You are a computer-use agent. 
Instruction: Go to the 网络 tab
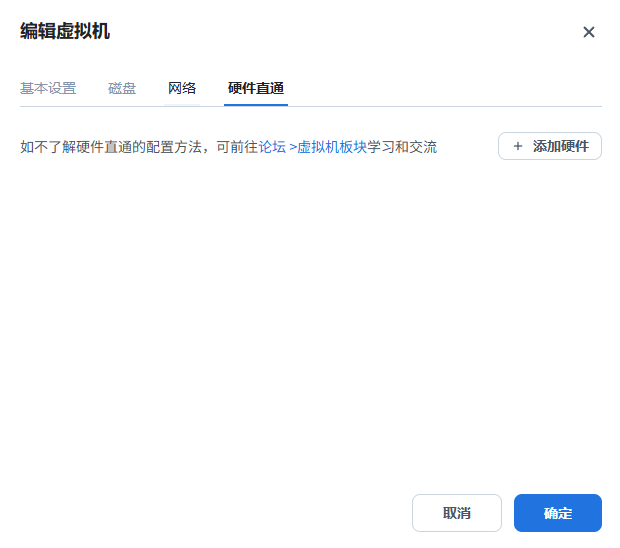point(182,88)
